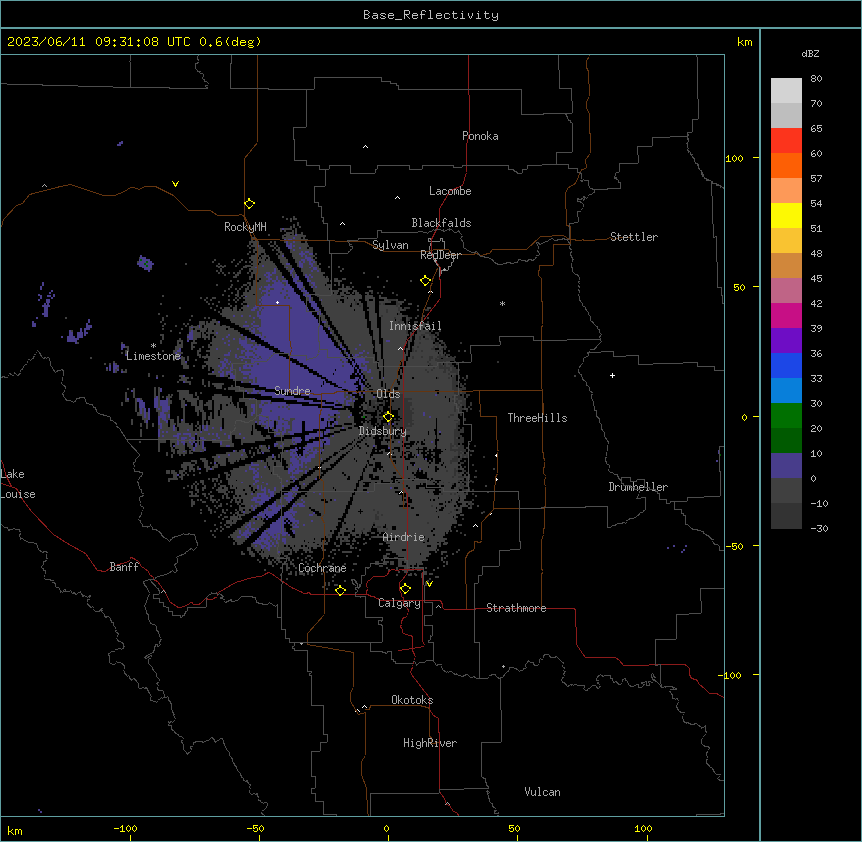Click the km unit label beside the timestamp
This screenshot has height=842, width=862.
[x=745, y=42]
